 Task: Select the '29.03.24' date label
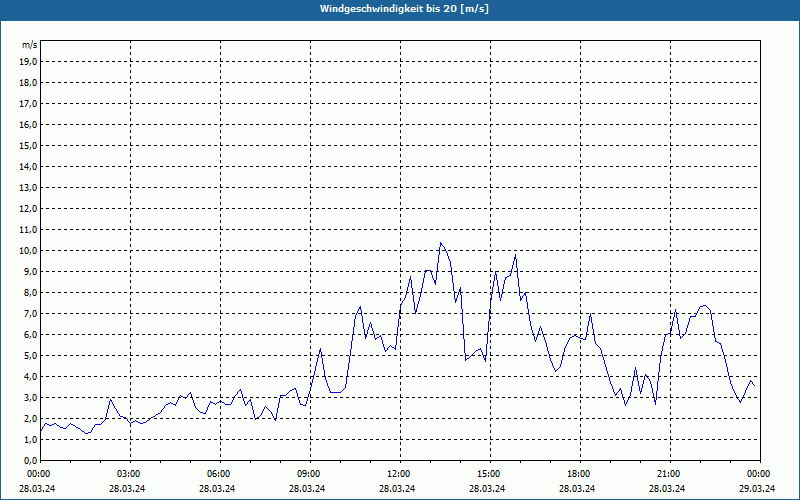[757, 488]
